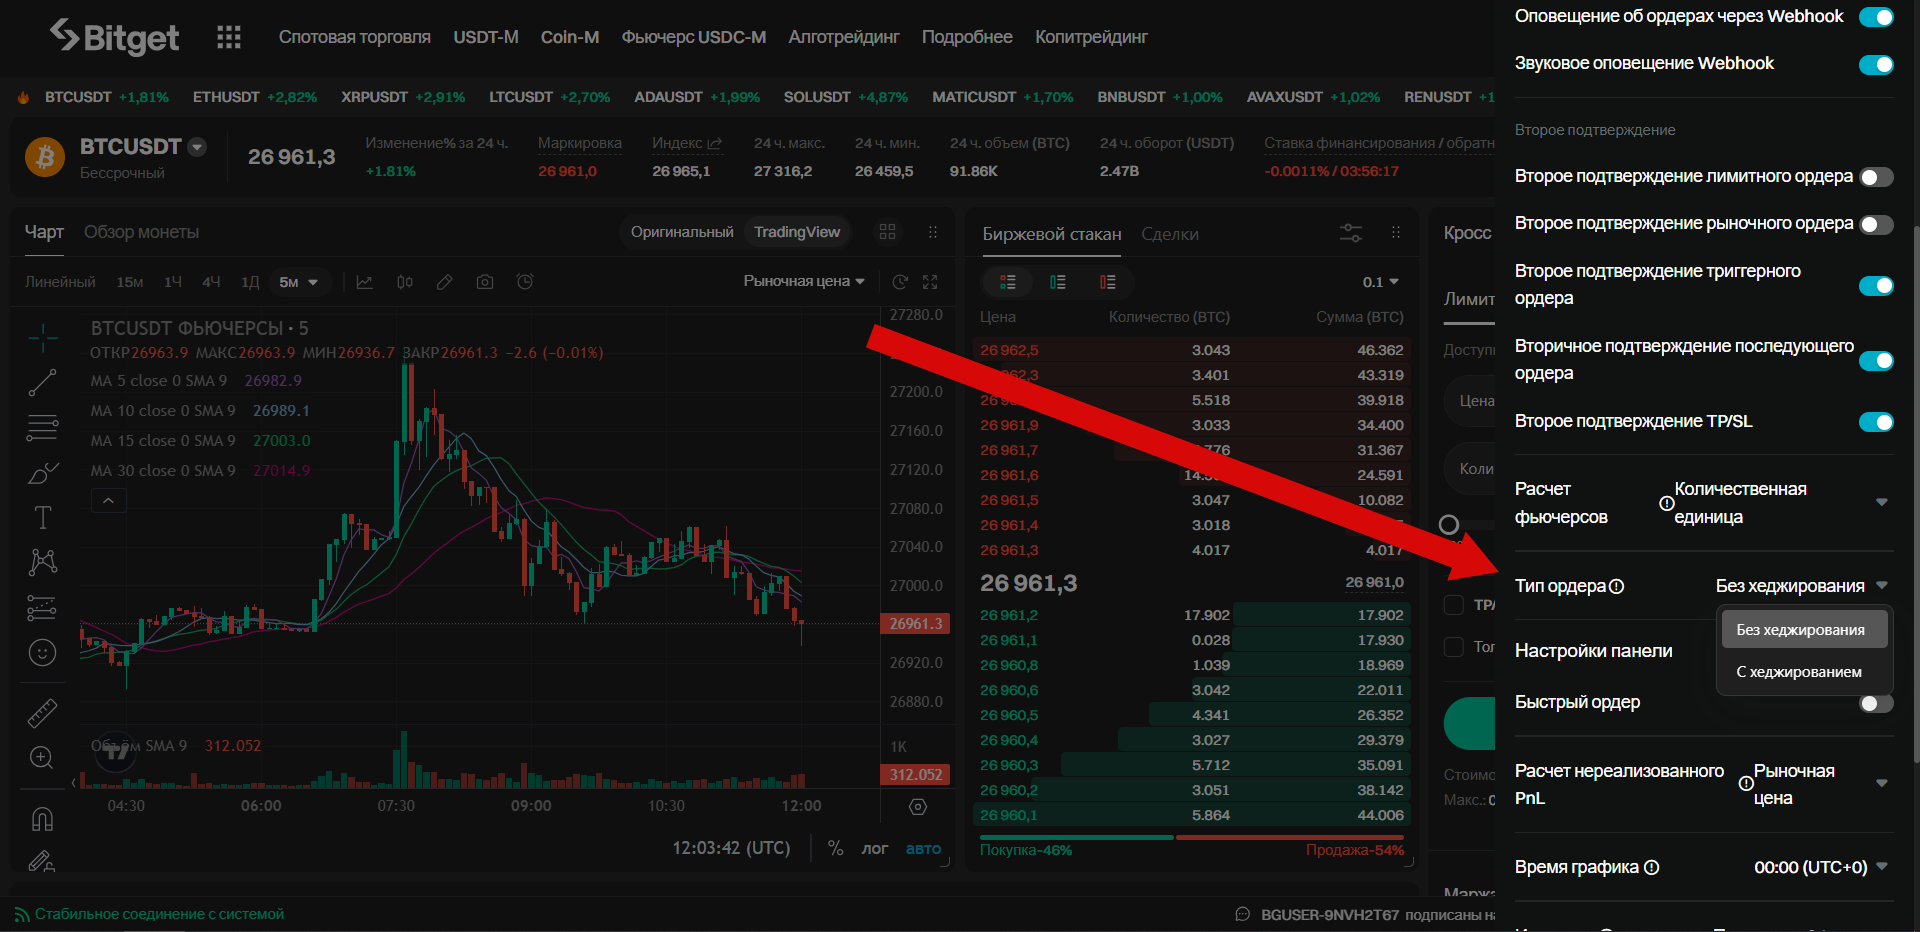Viewport: 1920px width, 932px height.
Task: Open USDT-M futures menu
Action: point(486,37)
